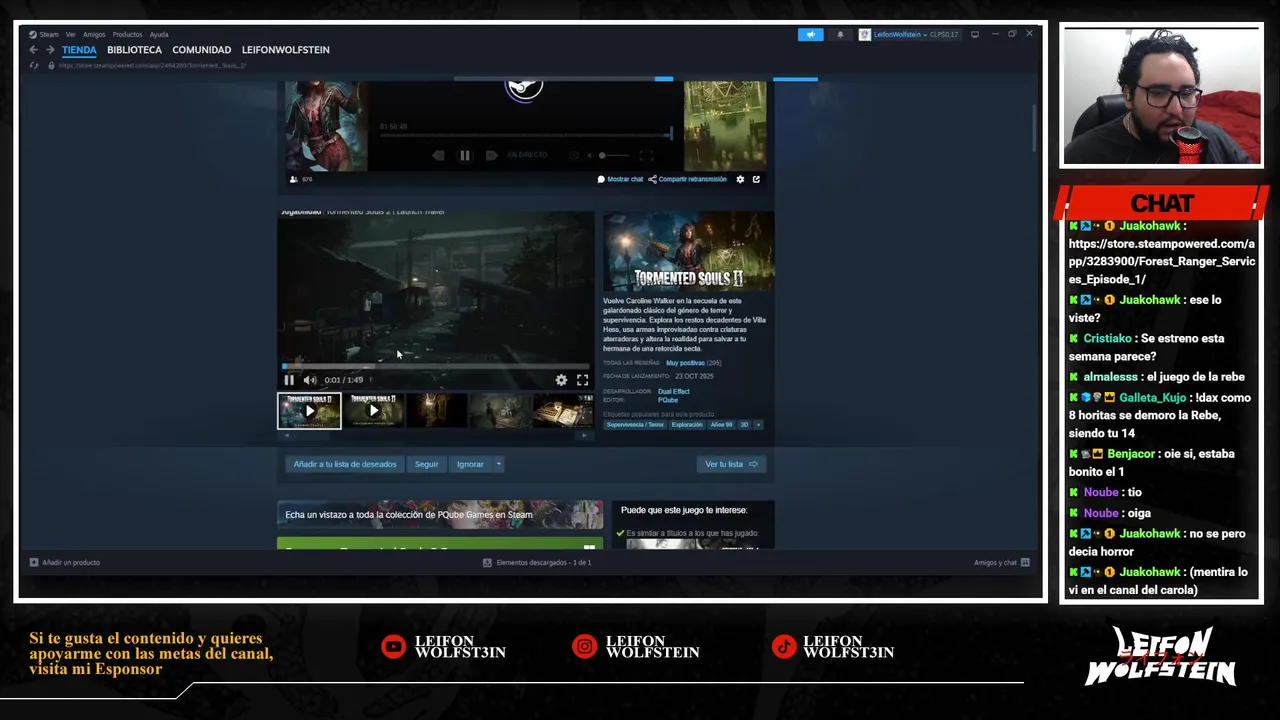This screenshot has height=720, width=1280.
Task: Go back with the Steam back arrow
Action: pos(33,50)
